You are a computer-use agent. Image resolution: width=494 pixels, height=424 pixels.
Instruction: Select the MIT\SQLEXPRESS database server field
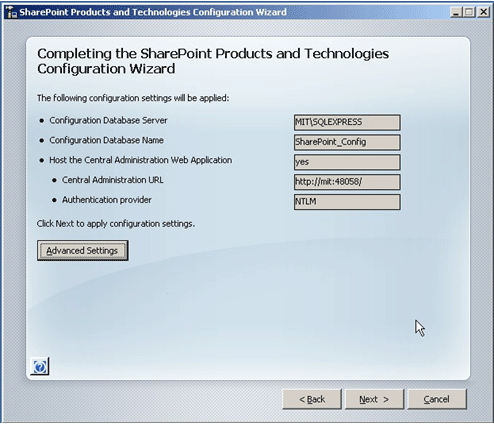[x=347, y=122]
